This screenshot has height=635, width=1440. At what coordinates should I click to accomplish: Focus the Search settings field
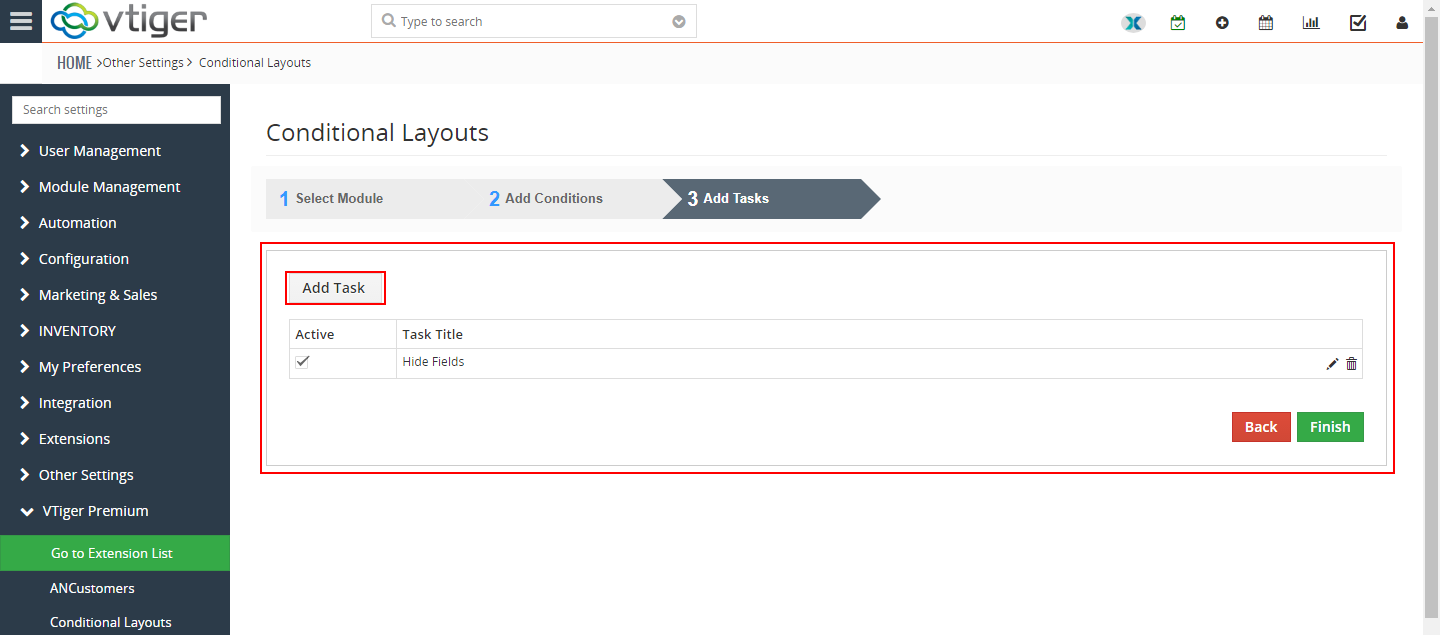tap(116, 110)
